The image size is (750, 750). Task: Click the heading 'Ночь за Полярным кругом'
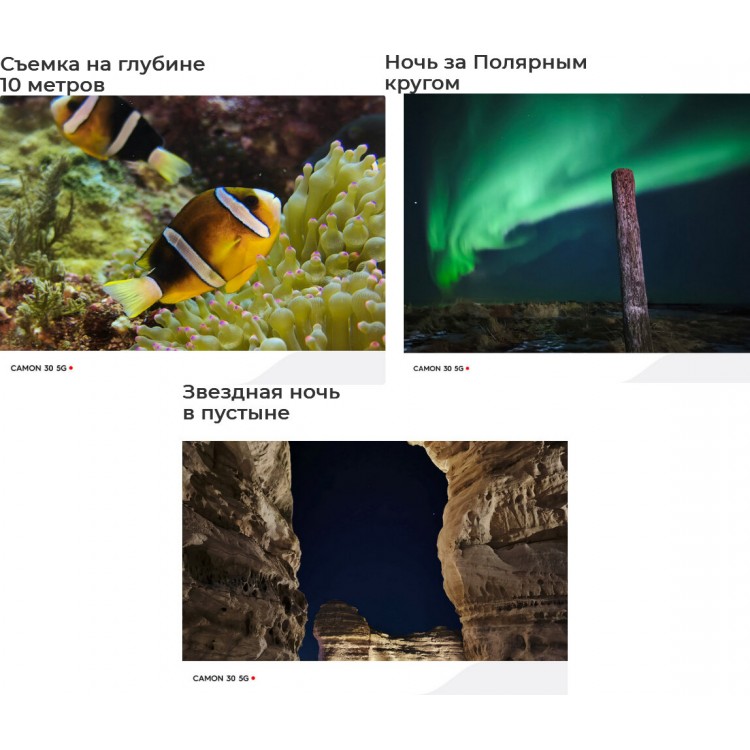[486, 72]
